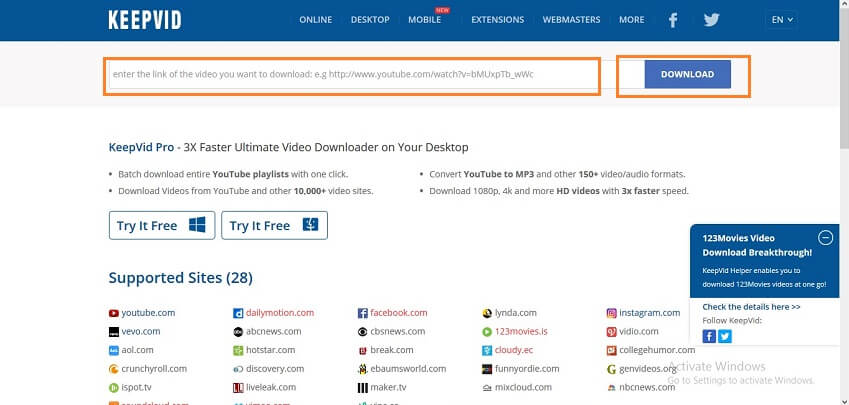849x405 pixels.
Task: Open the funnyordie.com link
Action: coord(527,369)
